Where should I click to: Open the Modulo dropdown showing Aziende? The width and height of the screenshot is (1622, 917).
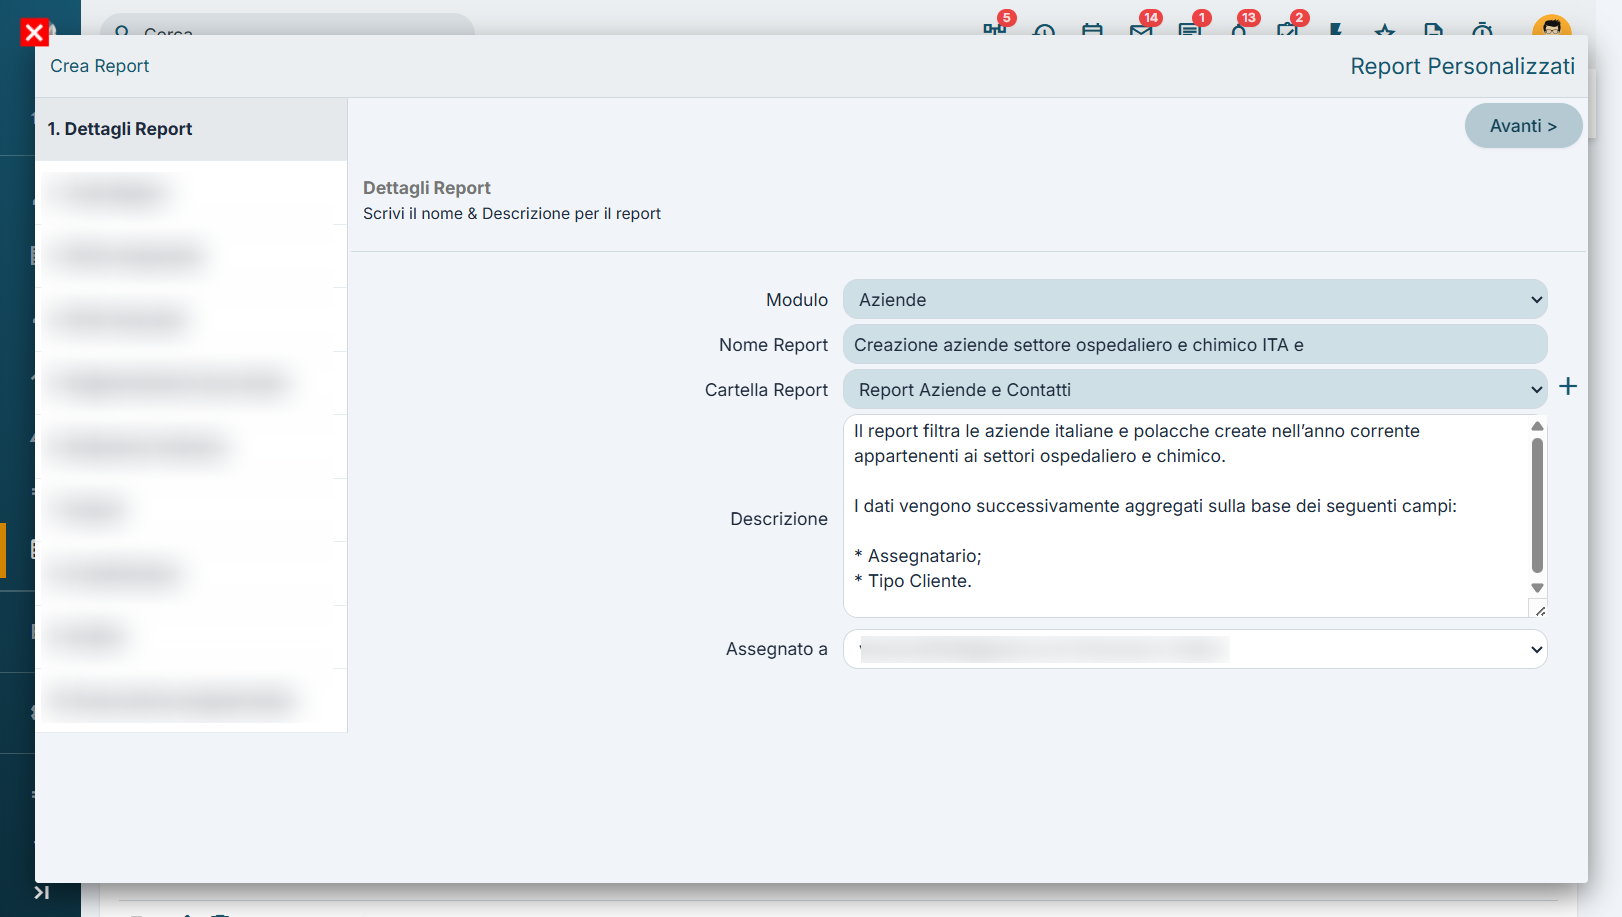pos(1195,299)
